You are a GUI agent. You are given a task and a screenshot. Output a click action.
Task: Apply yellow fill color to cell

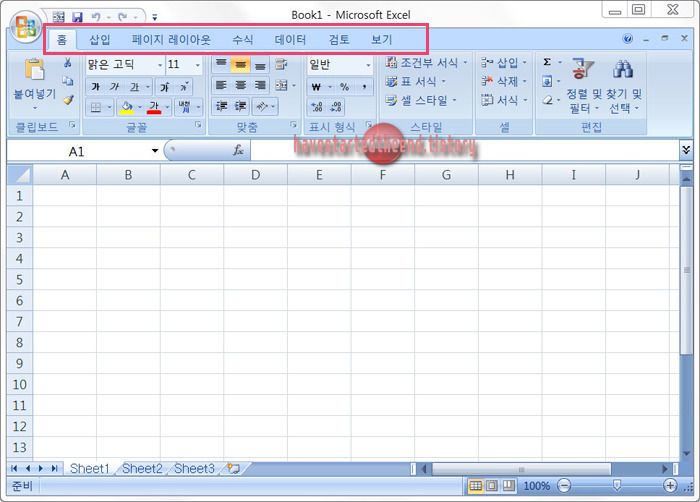pyautogui.click(x=127, y=107)
